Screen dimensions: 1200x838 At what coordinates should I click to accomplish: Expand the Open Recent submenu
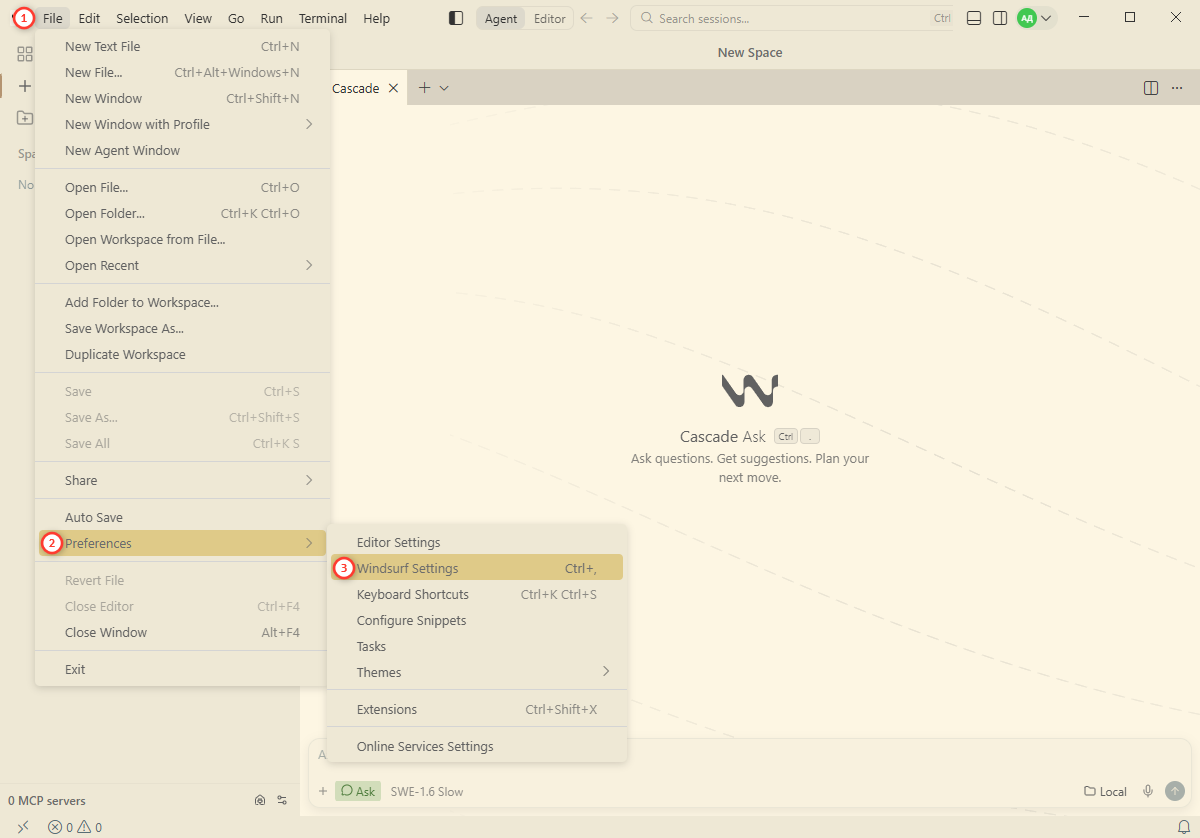tap(182, 265)
